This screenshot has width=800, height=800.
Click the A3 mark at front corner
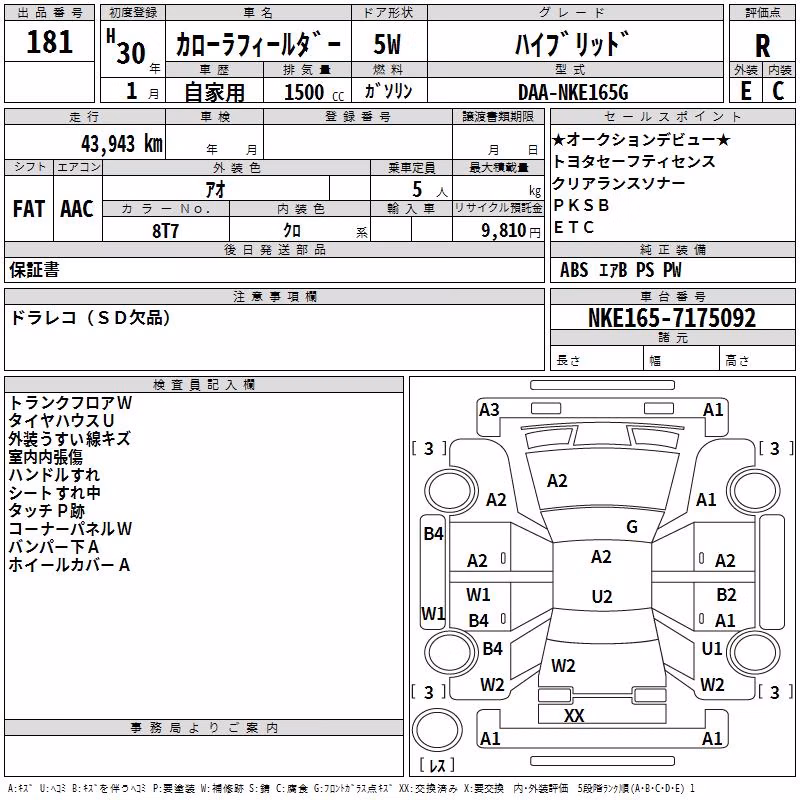(489, 410)
